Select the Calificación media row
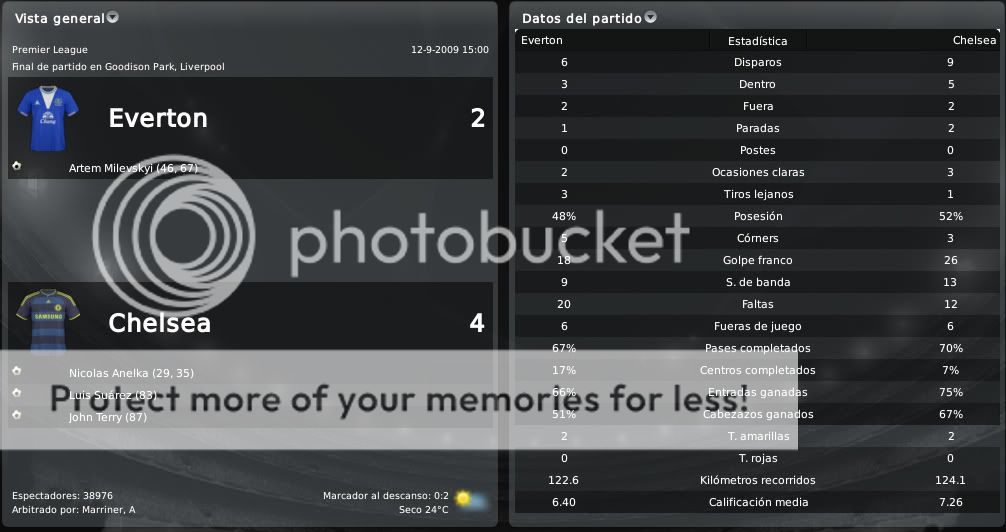 pos(757,502)
